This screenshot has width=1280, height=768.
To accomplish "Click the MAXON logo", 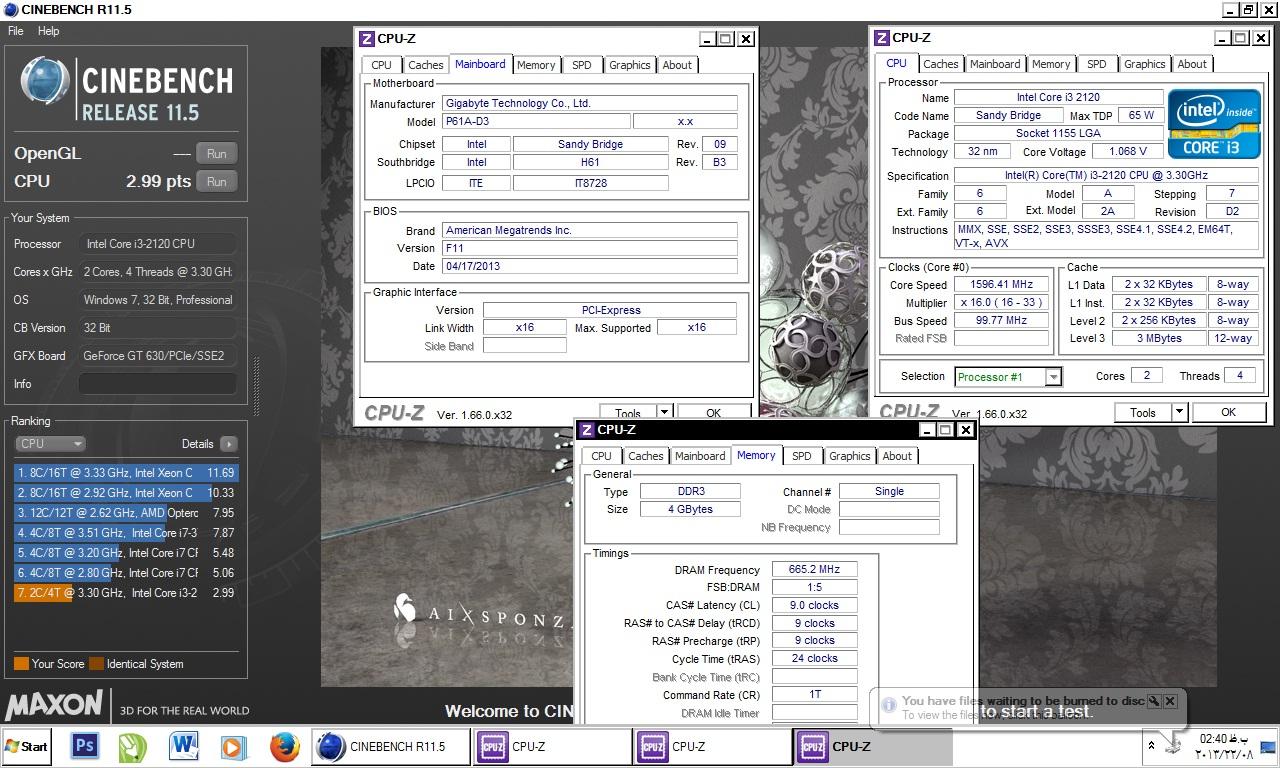I will [54, 704].
